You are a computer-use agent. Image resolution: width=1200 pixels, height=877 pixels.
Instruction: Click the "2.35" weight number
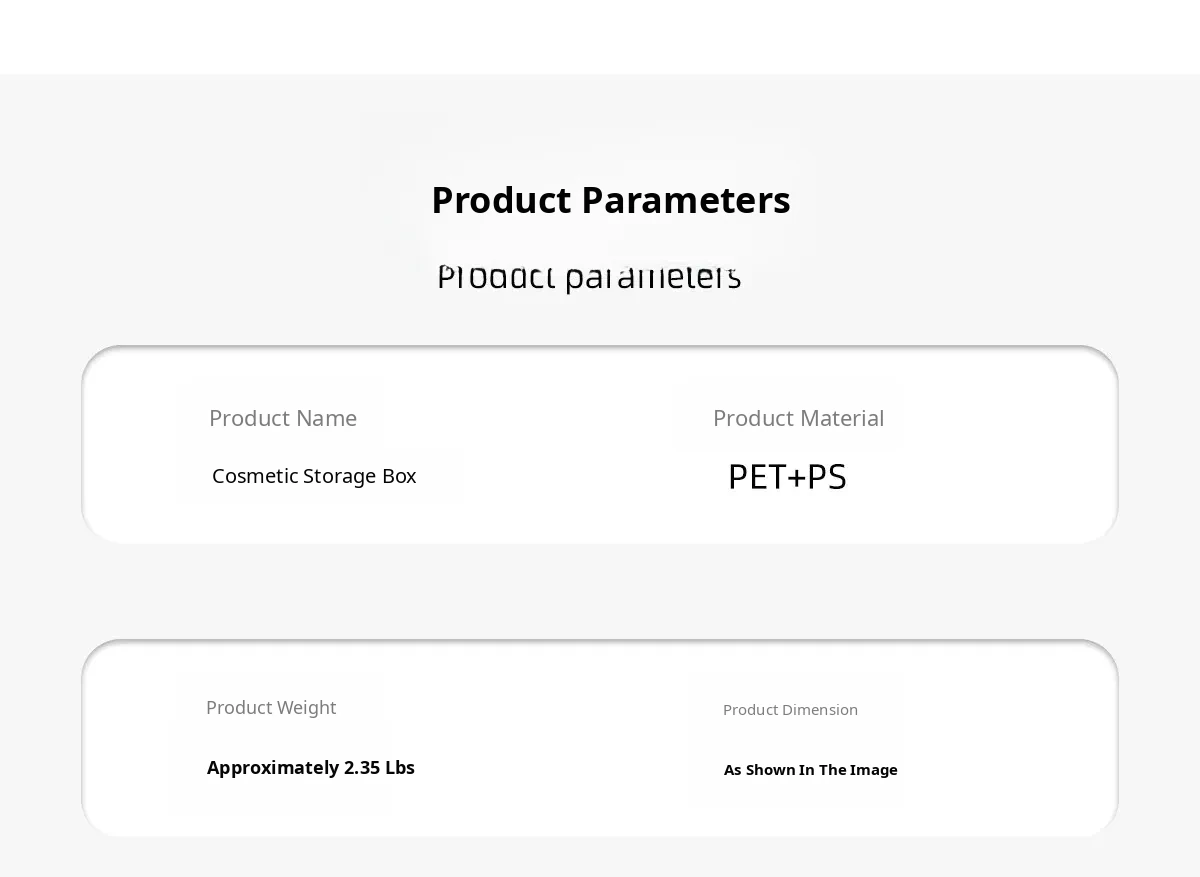[362, 768]
